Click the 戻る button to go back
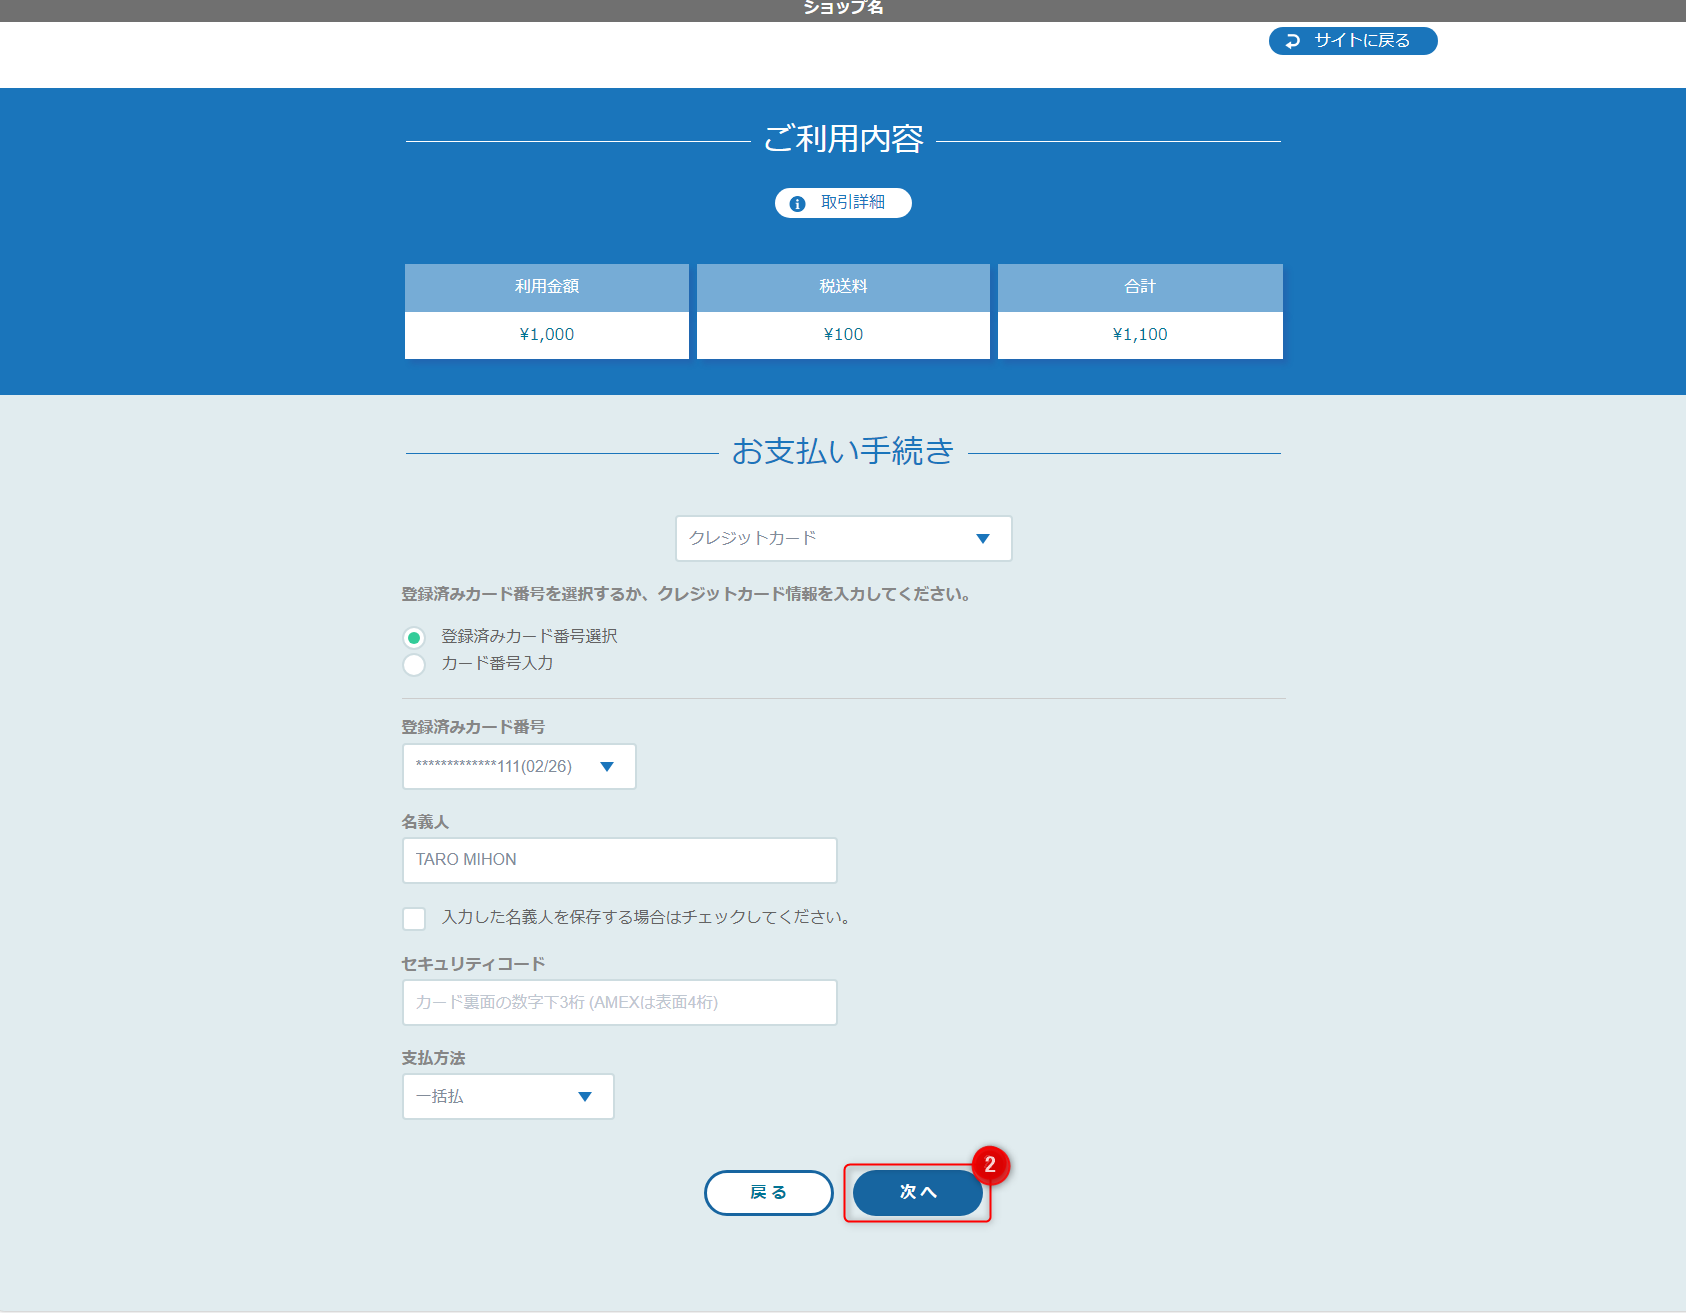This screenshot has width=1686, height=1313. [x=769, y=1192]
